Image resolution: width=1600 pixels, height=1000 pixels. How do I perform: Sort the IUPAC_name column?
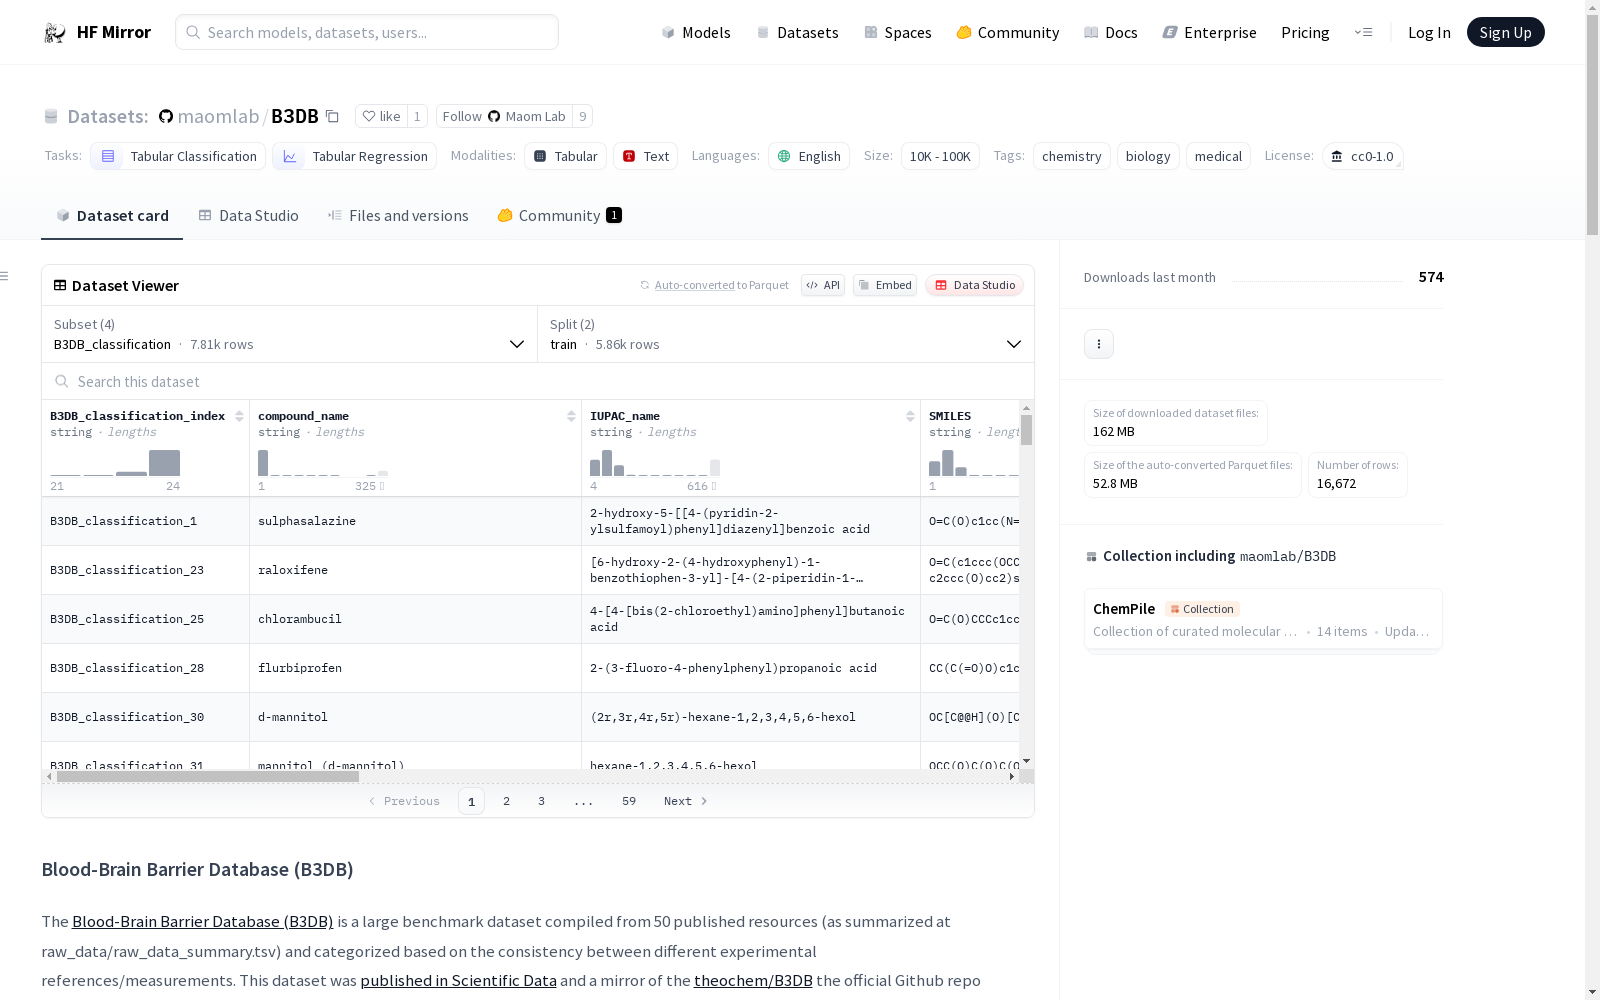coord(910,416)
